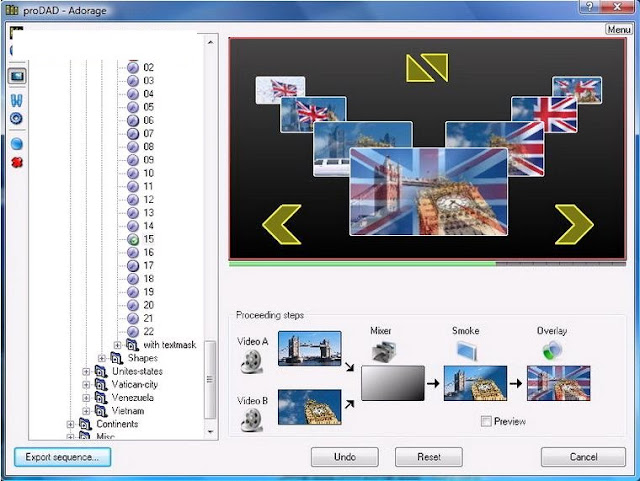Click the monitor view icon in left sidebar
This screenshot has width=640, height=481.
[x=17, y=76]
